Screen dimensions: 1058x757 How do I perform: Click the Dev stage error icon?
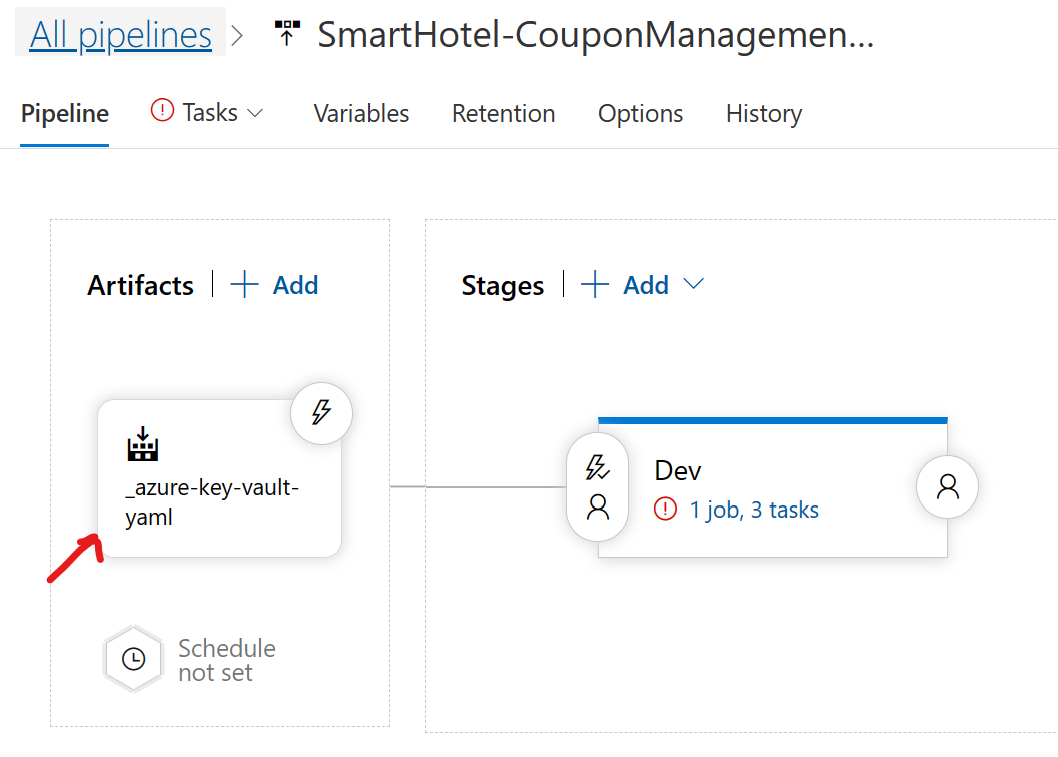coord(665,510)
